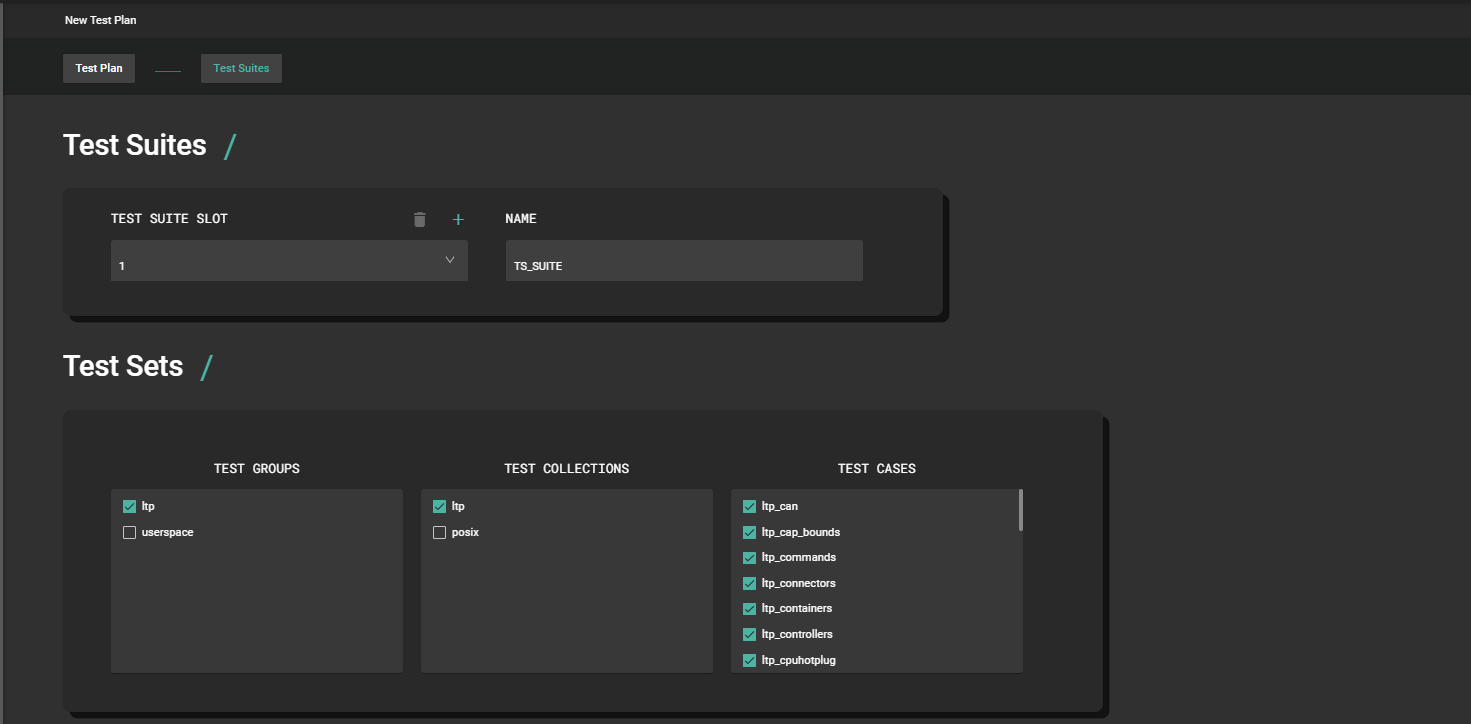Uncheck the ltp_containers test case
Viewport: 1471px width, 724px height.
click(x=749, y=609)
